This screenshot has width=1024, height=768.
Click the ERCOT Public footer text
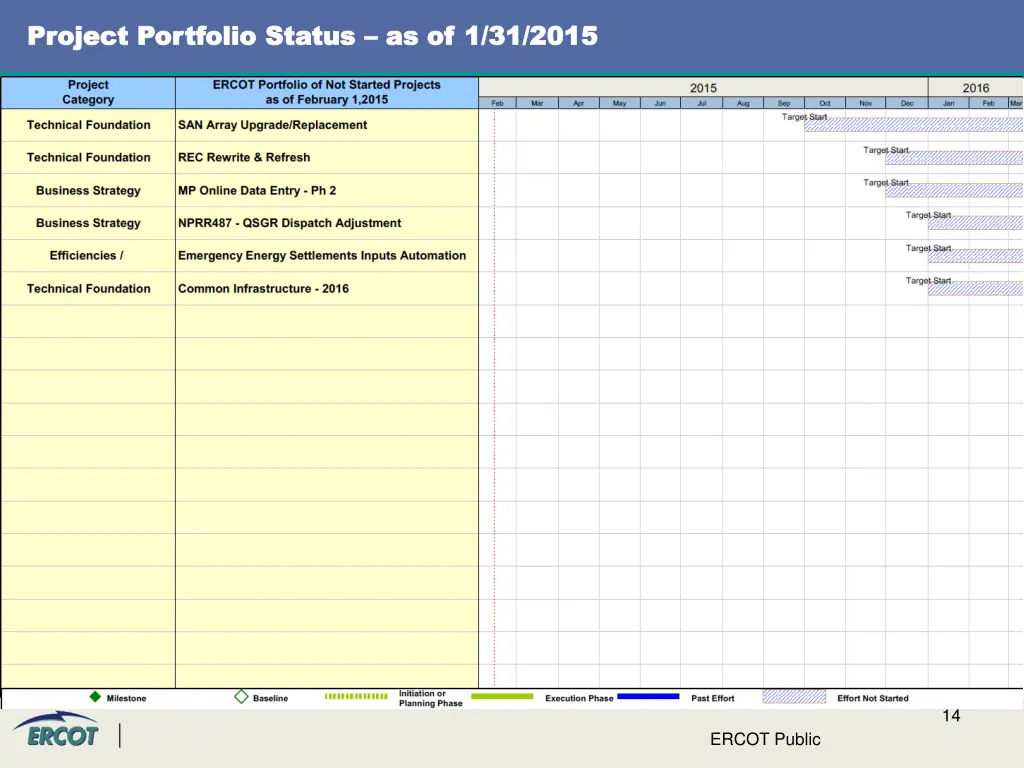point(765,739)
